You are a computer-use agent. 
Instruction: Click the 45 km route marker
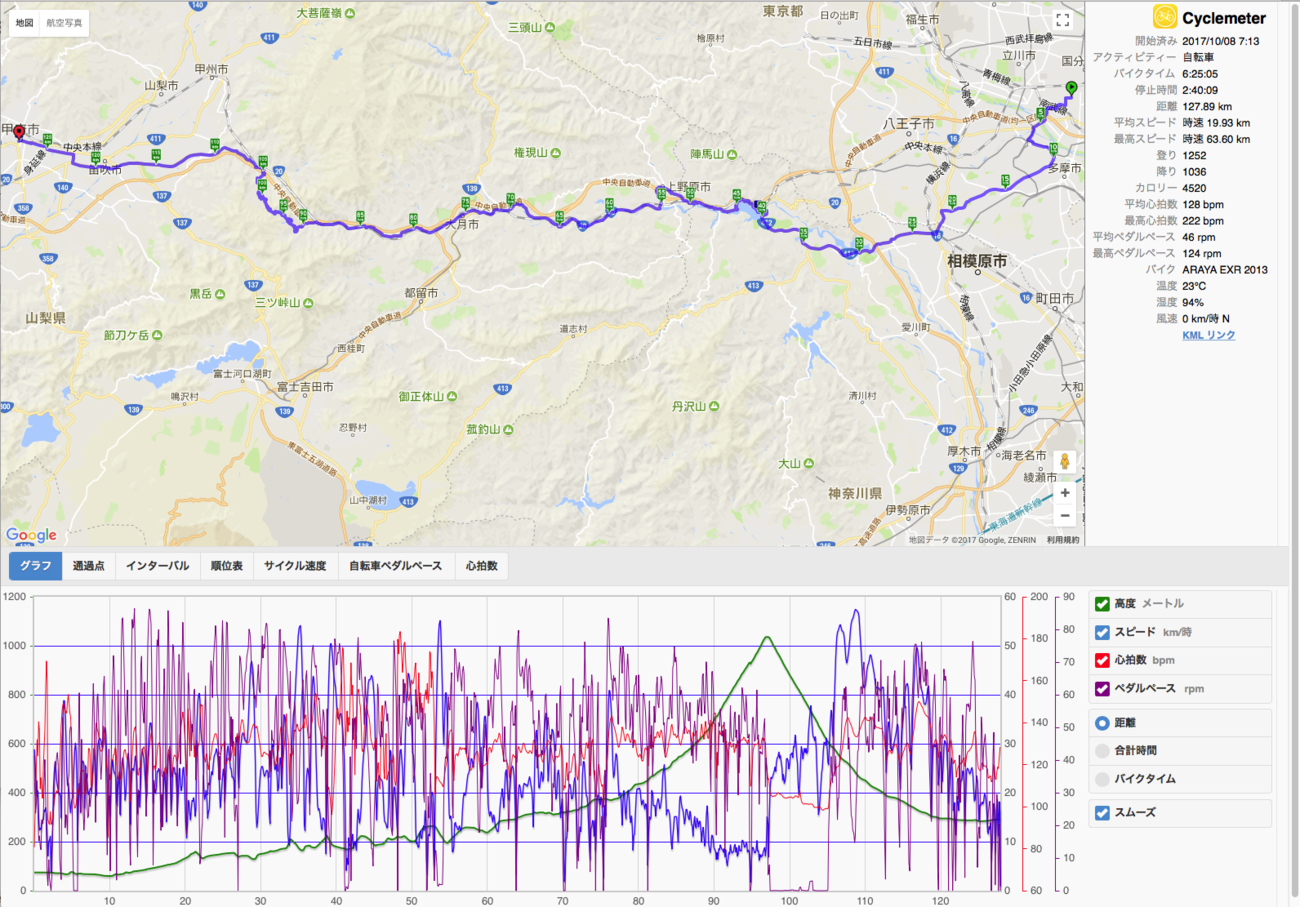pyautogui.click(x=737, y=195)
